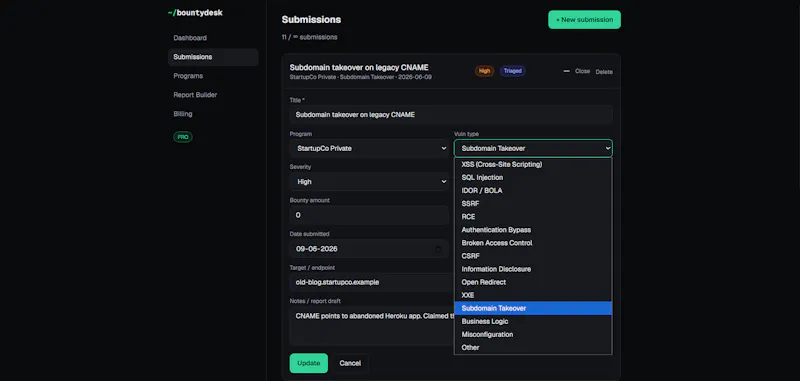
Task: Open the calendar picker icon
Action: click(438, 249)
